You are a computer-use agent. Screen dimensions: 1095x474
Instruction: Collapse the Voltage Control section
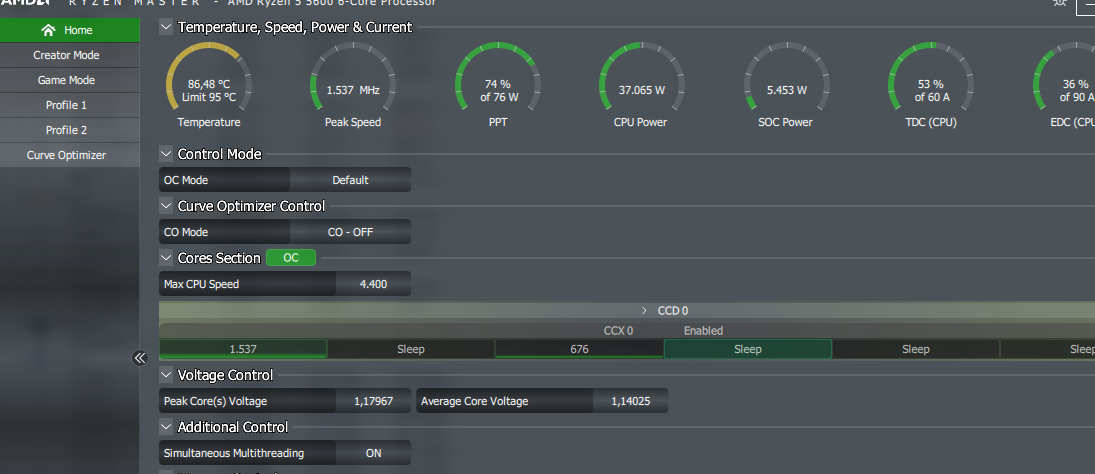coord(166,375)
